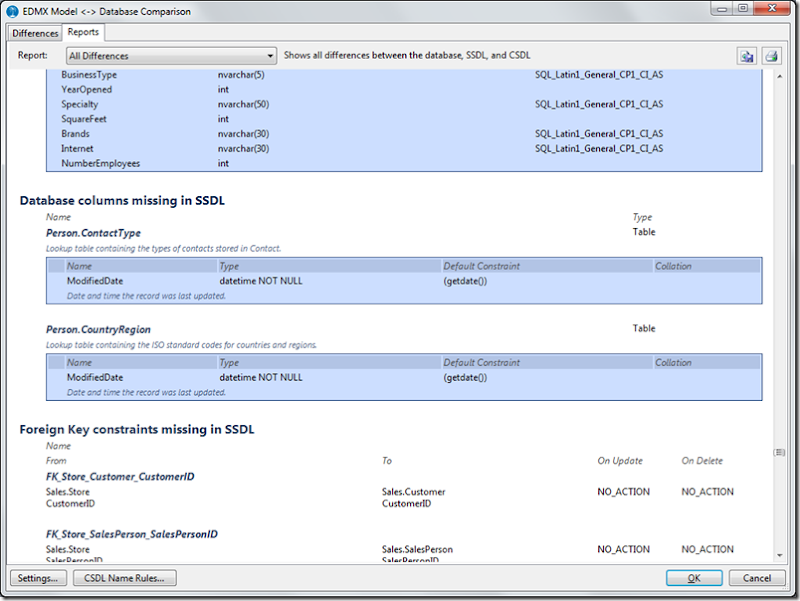Click Sales.Store source of FK_Store_Customer_CustomerID
Image resolution: width=800 pixels, height=601 pixels.
(67, 492)
